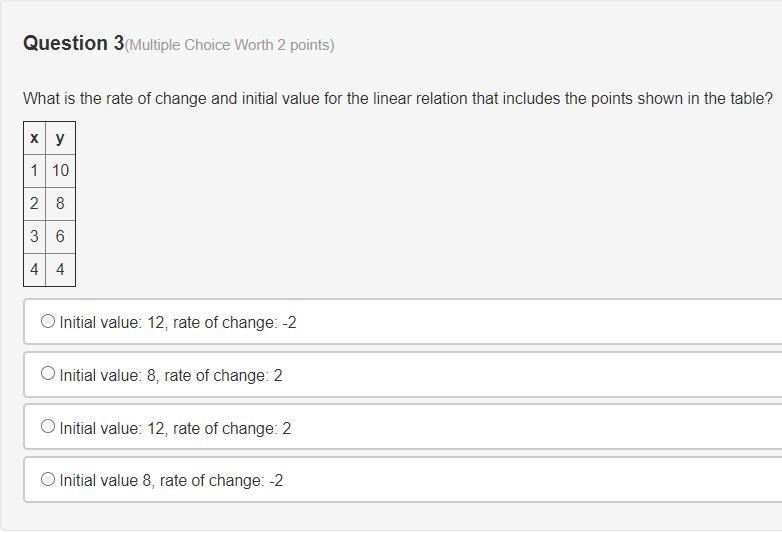This screenshot has width=782, height=533.
Task: Click the table cell containing y value 10
Action: pos(60,171)
